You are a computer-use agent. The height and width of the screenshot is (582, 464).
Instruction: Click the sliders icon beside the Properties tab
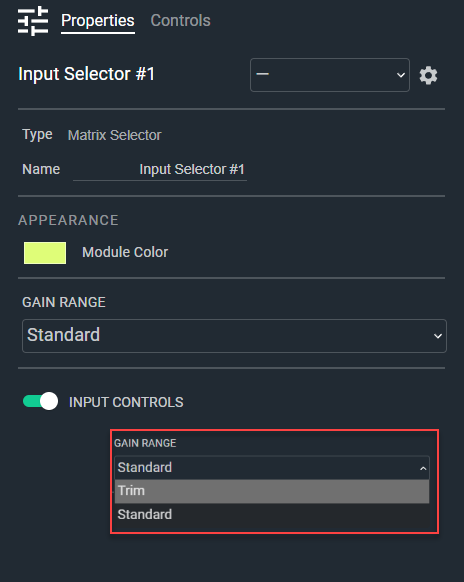tap(33, 21)
